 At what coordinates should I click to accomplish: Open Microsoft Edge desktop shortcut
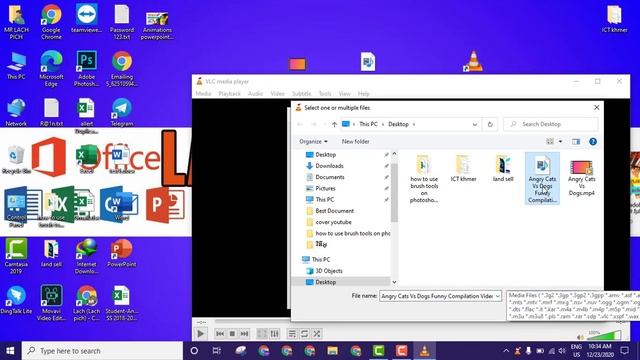pyautogui.click(x=51, y=69)
